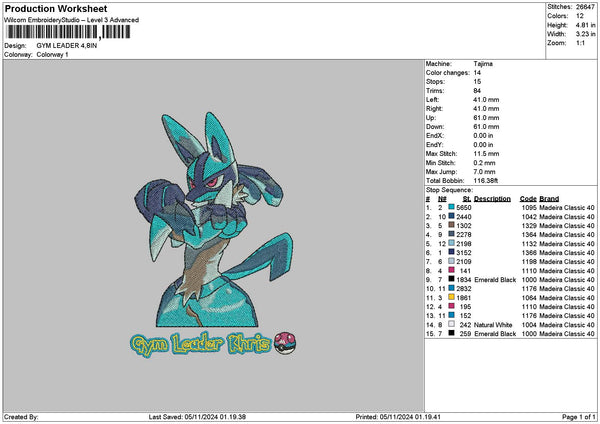
Task: Click the 'Stop Sequence:' heading
Action: [449, 190]
